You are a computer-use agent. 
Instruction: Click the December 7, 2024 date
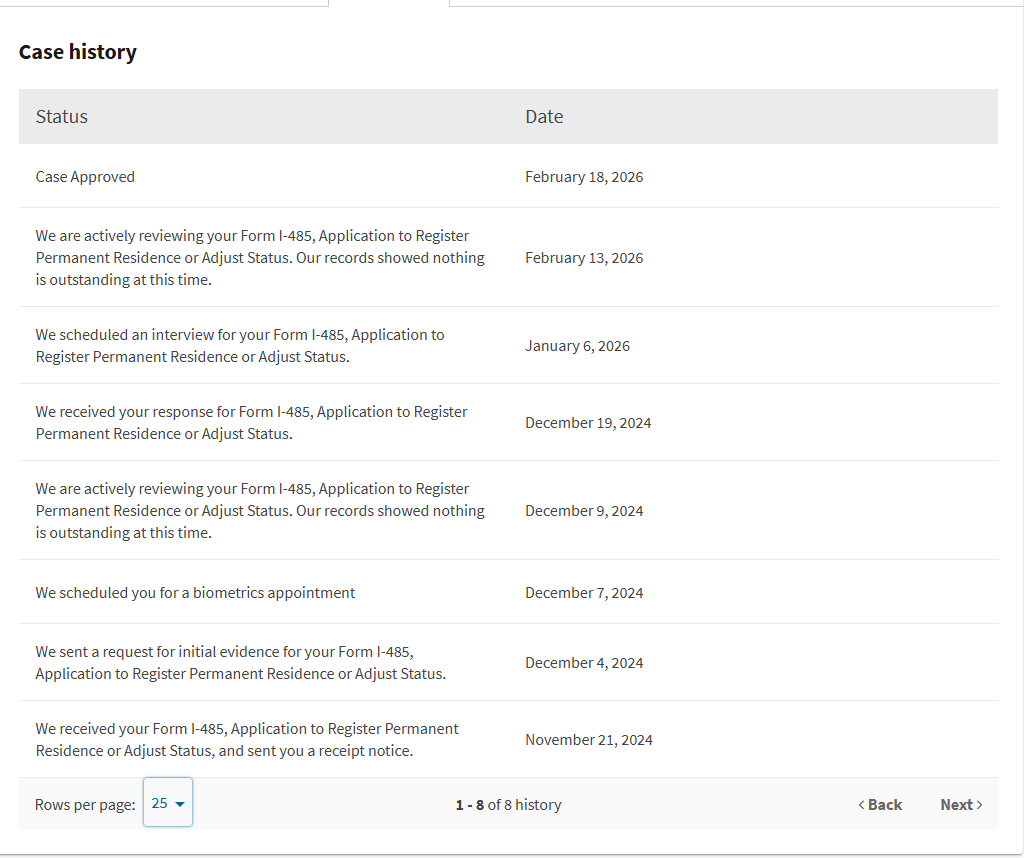click(x=584, y=593)
